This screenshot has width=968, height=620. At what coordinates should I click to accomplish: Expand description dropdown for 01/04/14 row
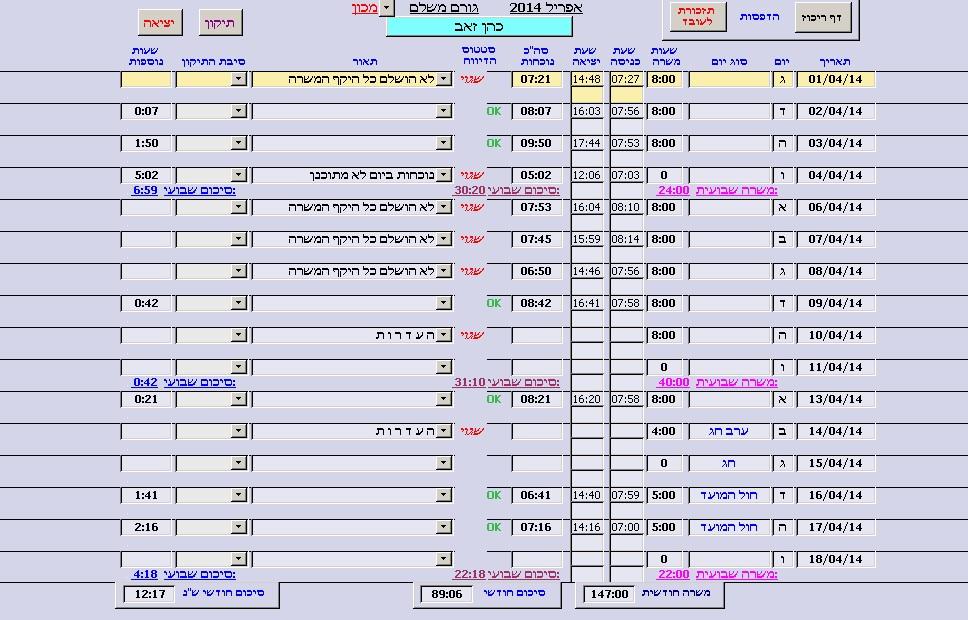(x=444, y=79)
